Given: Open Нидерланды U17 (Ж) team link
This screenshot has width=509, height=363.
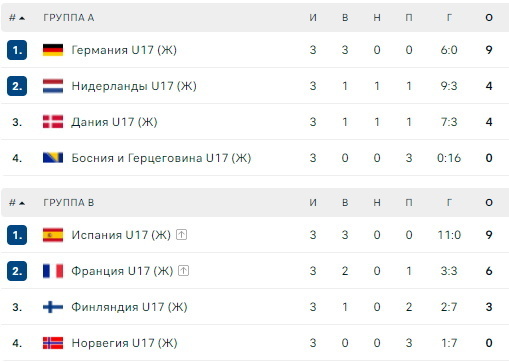Looking at the screenshot, I should (x=134, y=86).
